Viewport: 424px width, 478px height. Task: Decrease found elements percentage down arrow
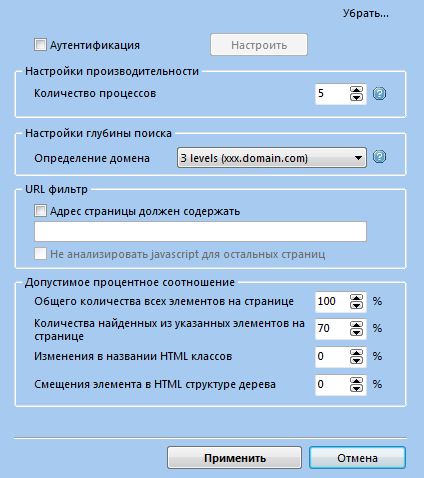(356, 332)
